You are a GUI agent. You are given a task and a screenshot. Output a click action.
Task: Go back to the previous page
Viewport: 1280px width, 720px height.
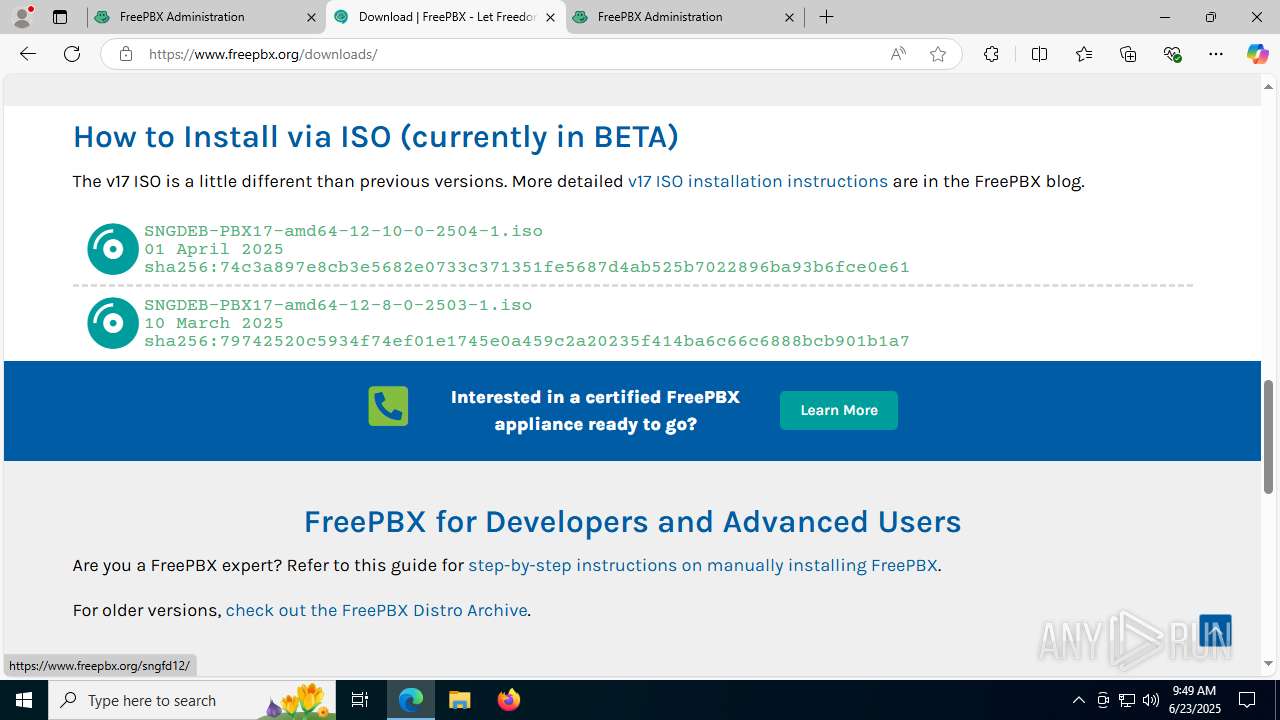coord(27,54)
